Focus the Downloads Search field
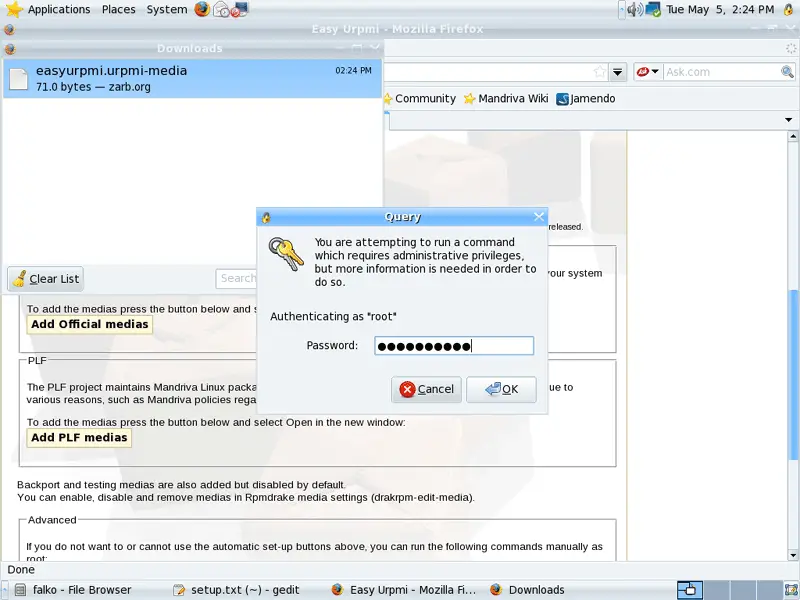800x600 pixels. [236, 279]
